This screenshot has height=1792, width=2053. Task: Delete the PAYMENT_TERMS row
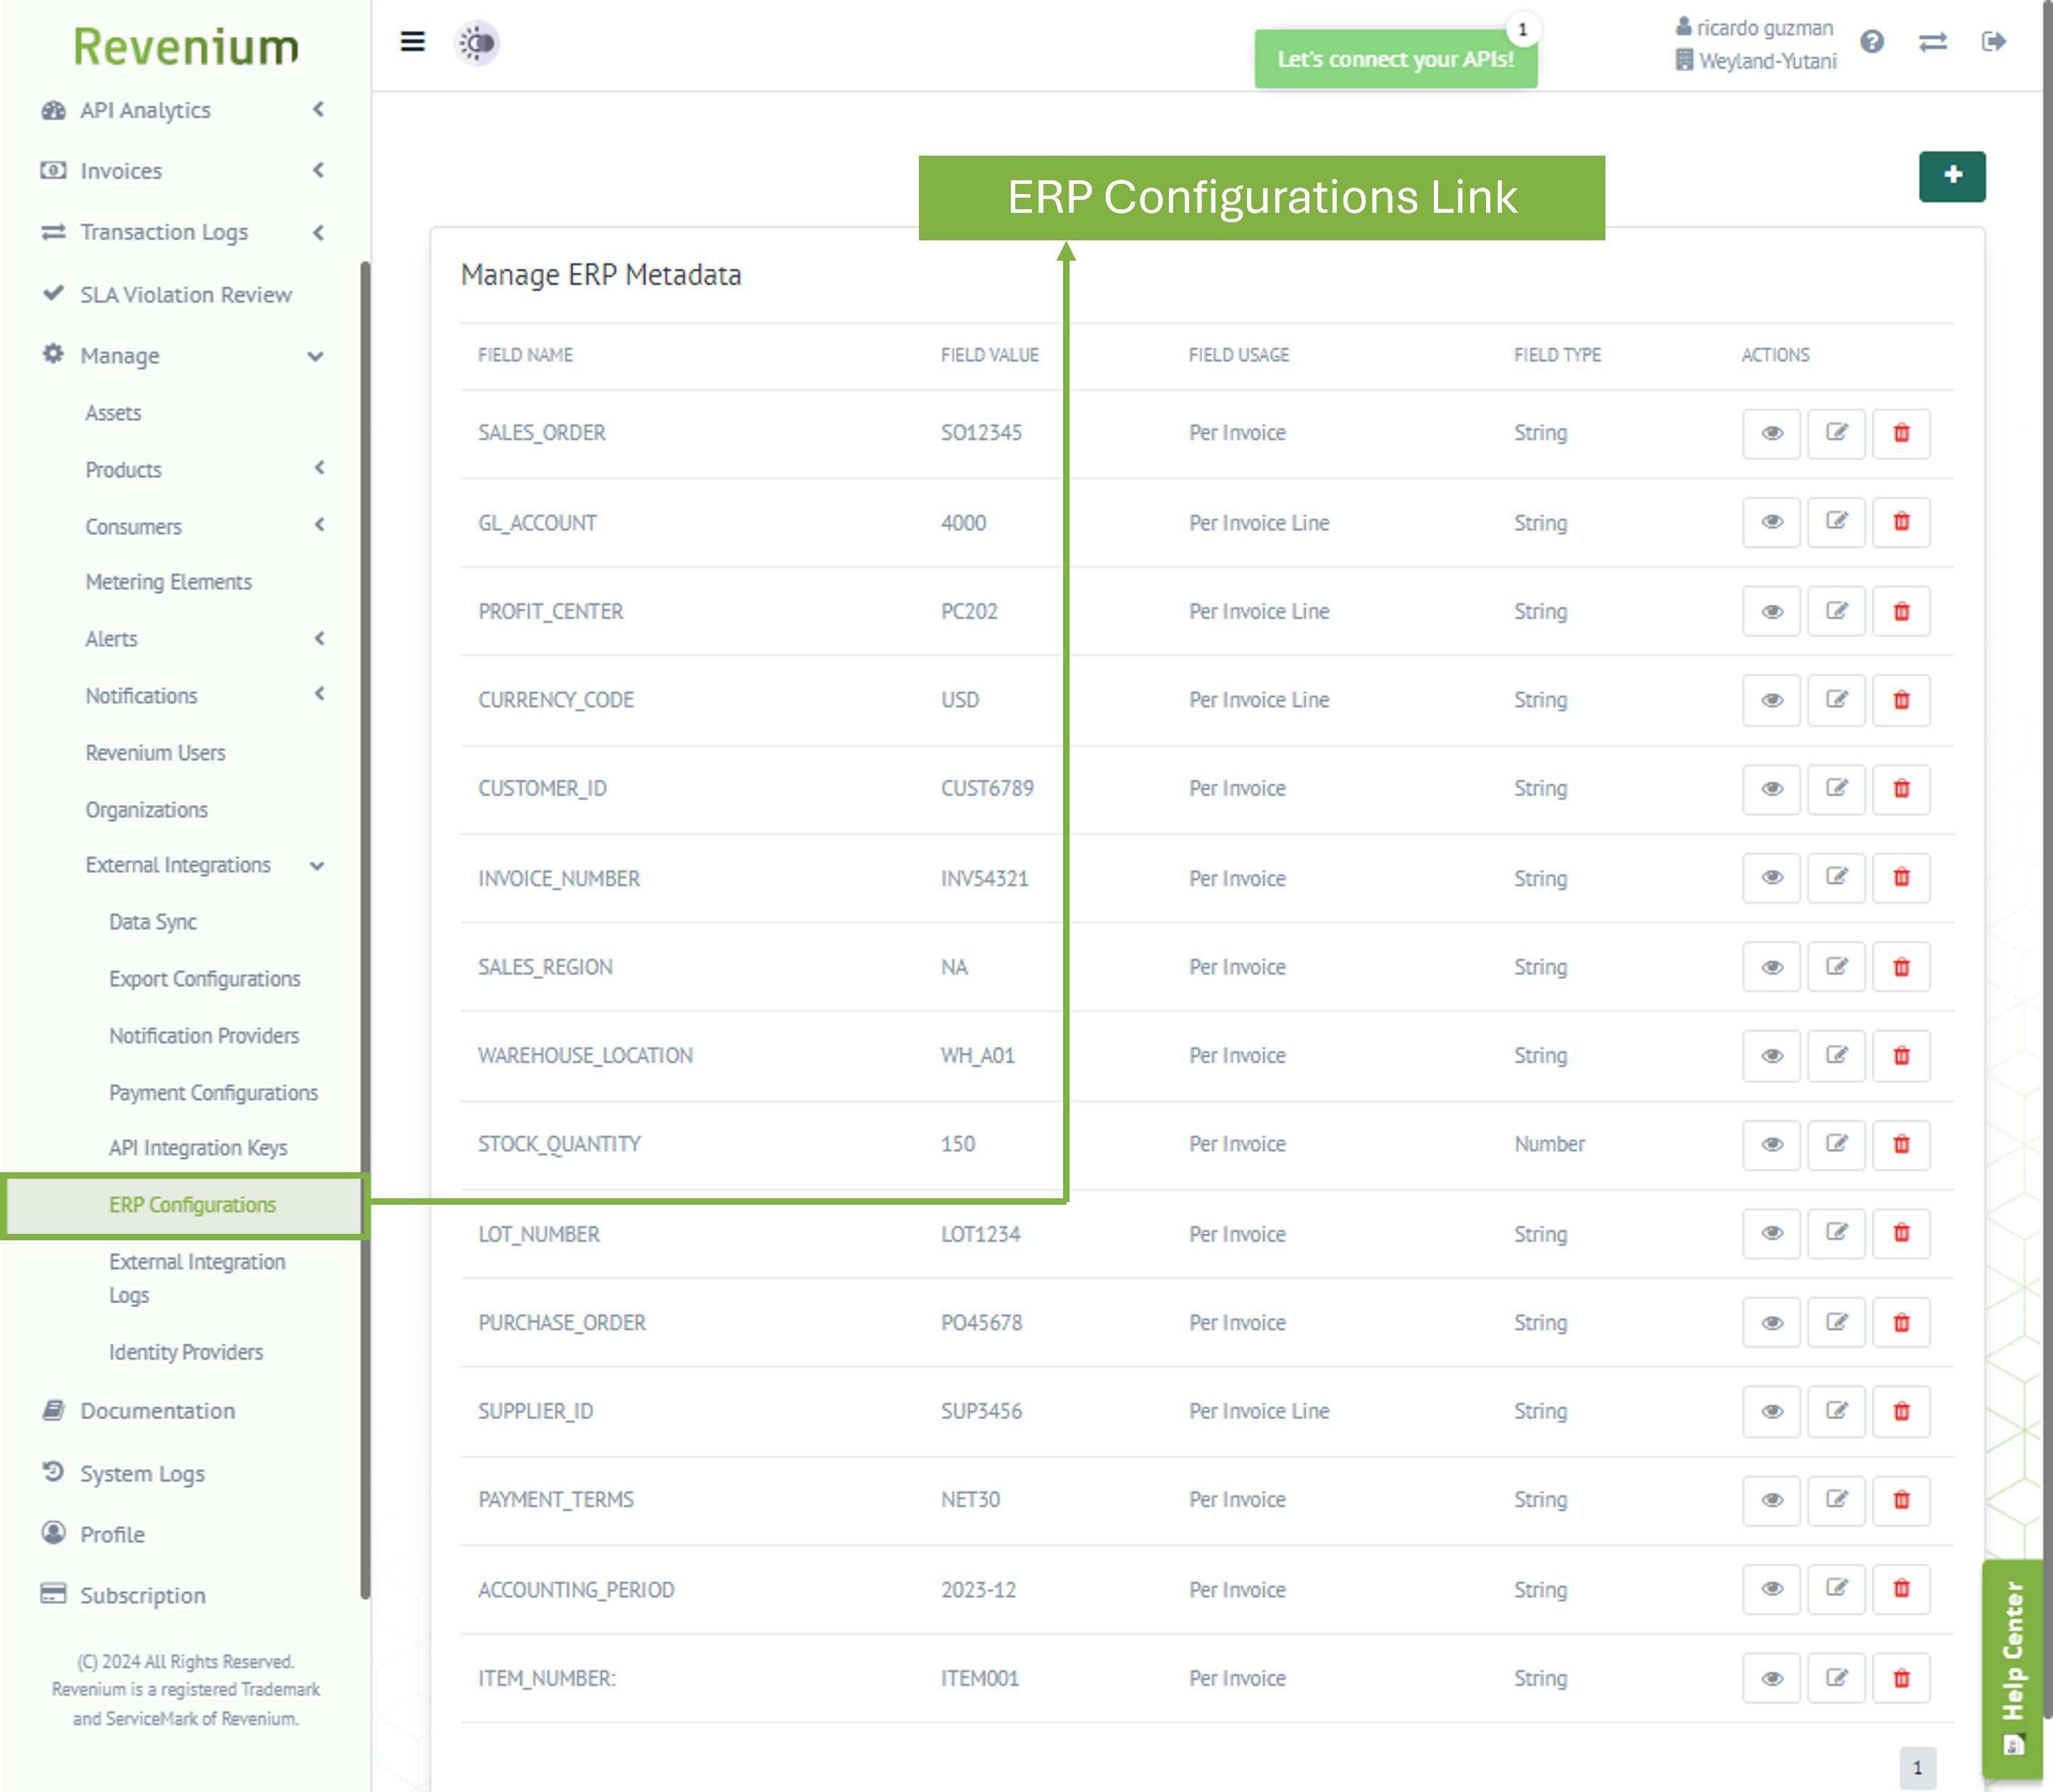coord(1901,1500)
